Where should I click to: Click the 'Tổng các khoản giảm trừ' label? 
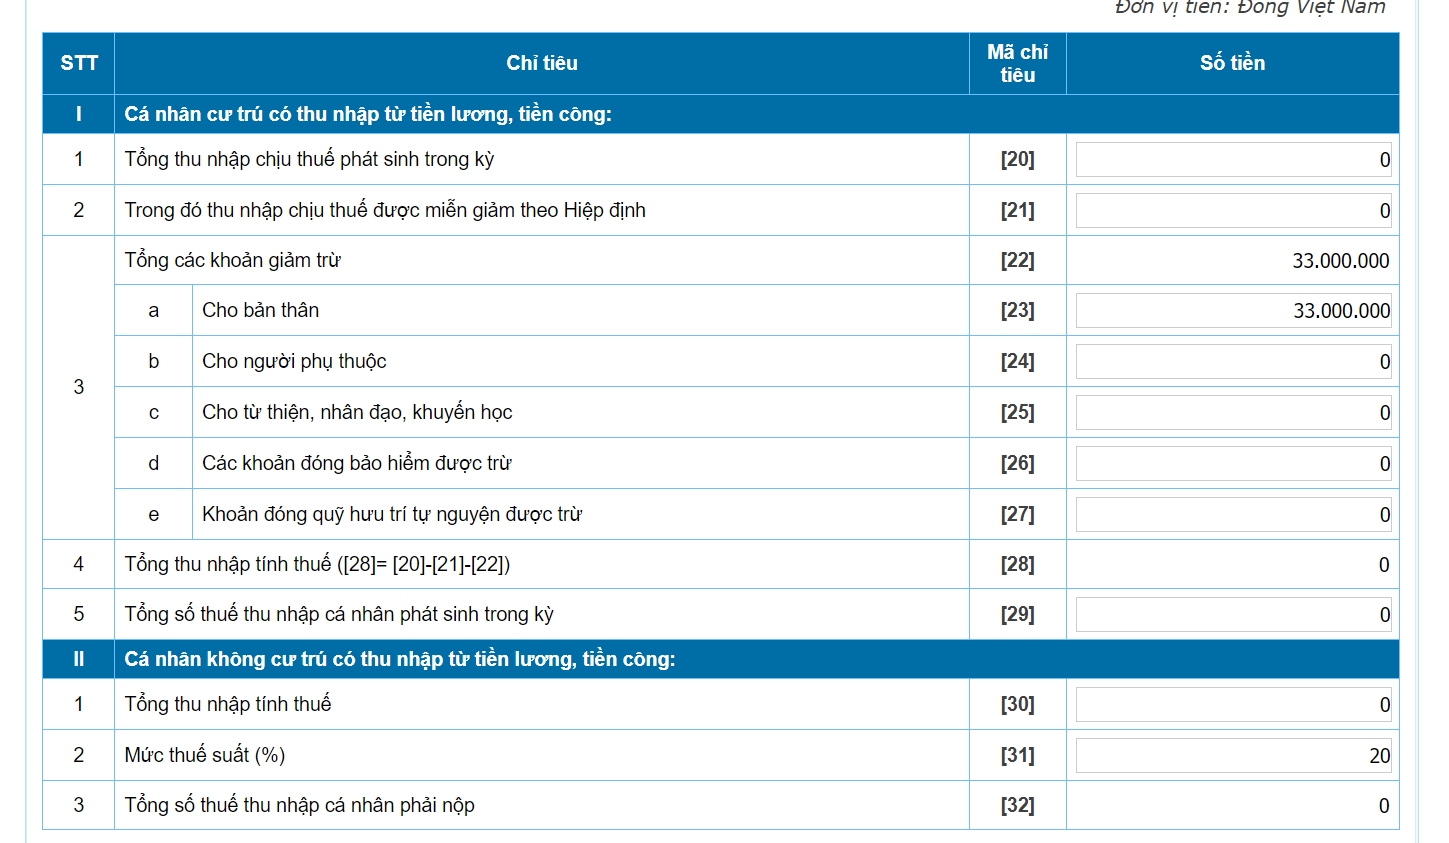(x=233, y=261)
